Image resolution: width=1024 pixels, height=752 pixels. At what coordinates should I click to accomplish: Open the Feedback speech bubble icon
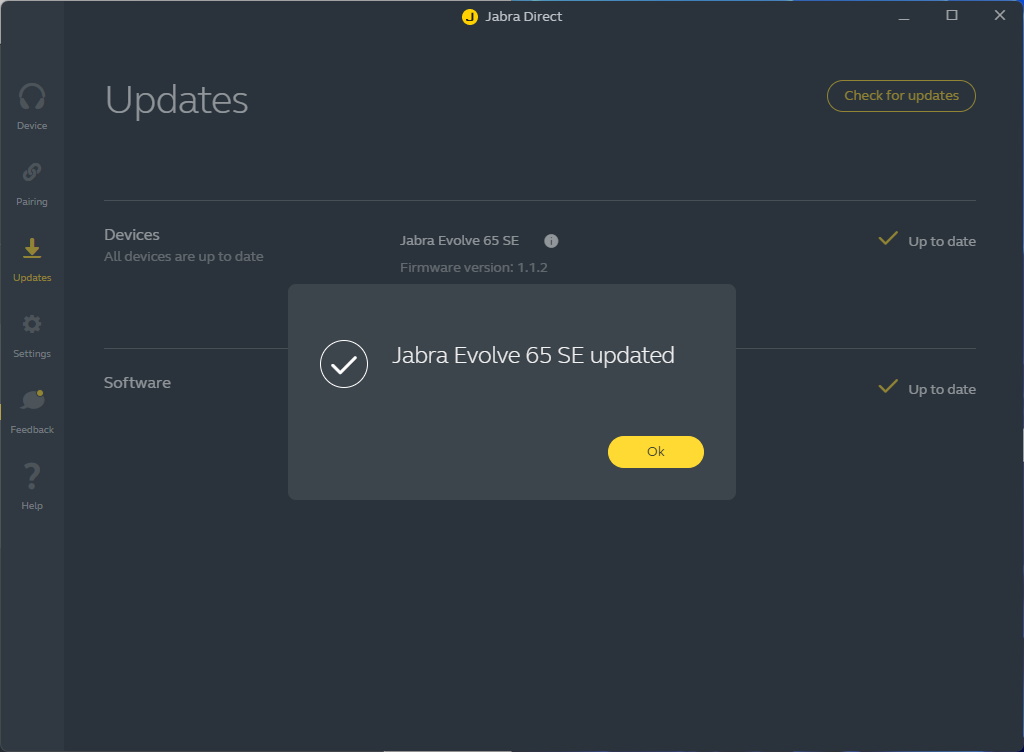coord(32,400)
